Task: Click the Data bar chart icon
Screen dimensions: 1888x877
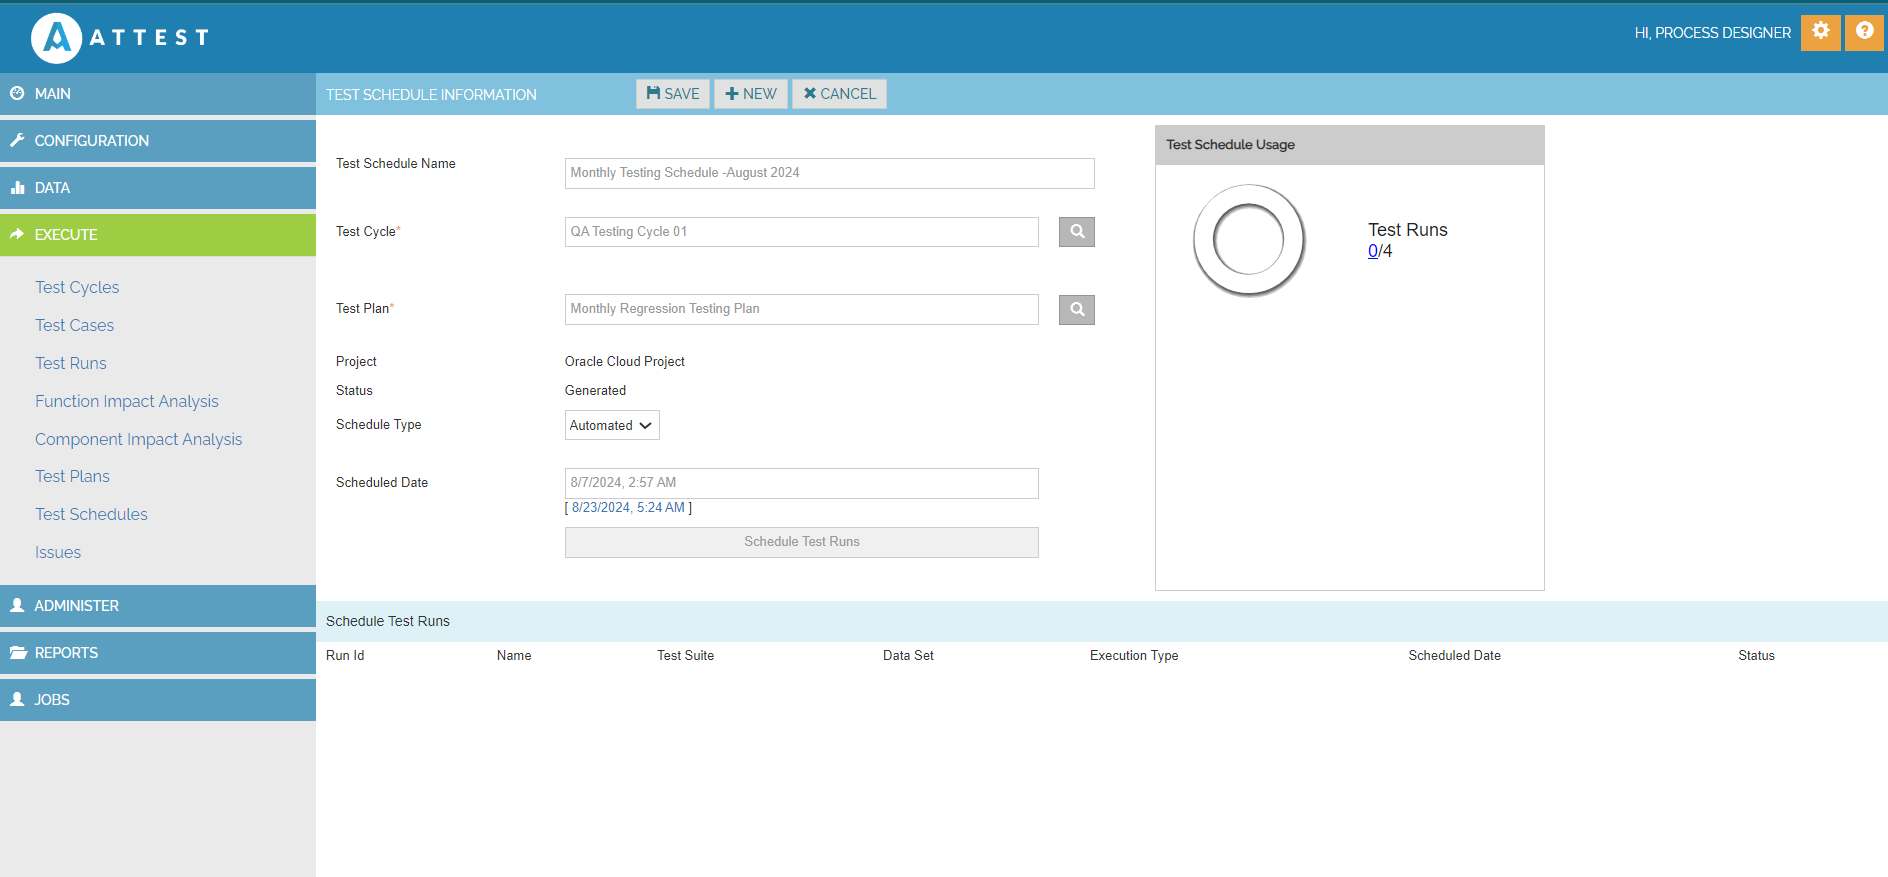Action: 17,187
